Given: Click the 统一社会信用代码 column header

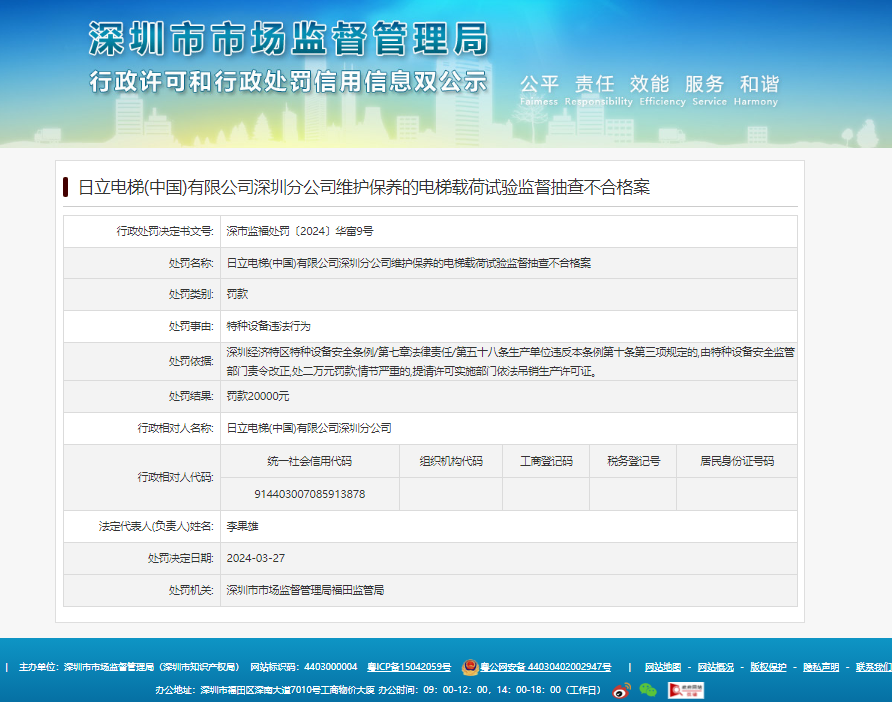Looking at the screenshot, I should click(309, 461).
